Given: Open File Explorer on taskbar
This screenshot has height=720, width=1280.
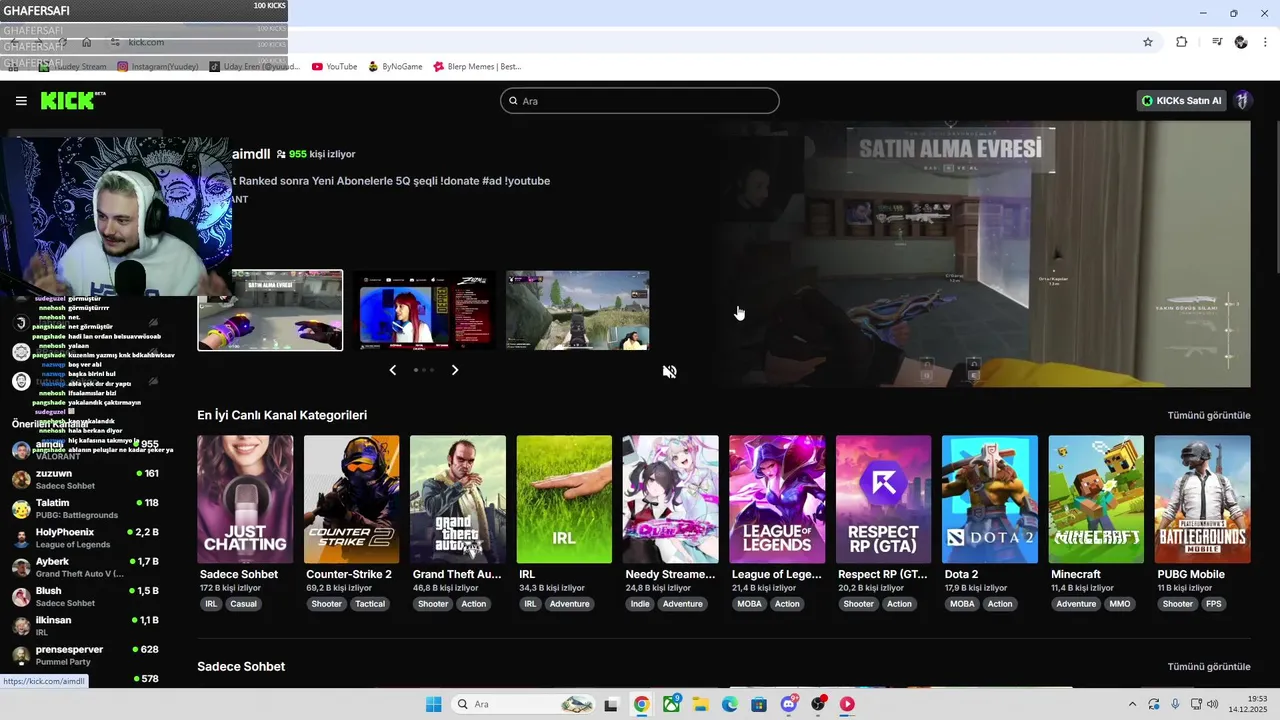Looking at the screenshot, I should click(x=701, y=704).
